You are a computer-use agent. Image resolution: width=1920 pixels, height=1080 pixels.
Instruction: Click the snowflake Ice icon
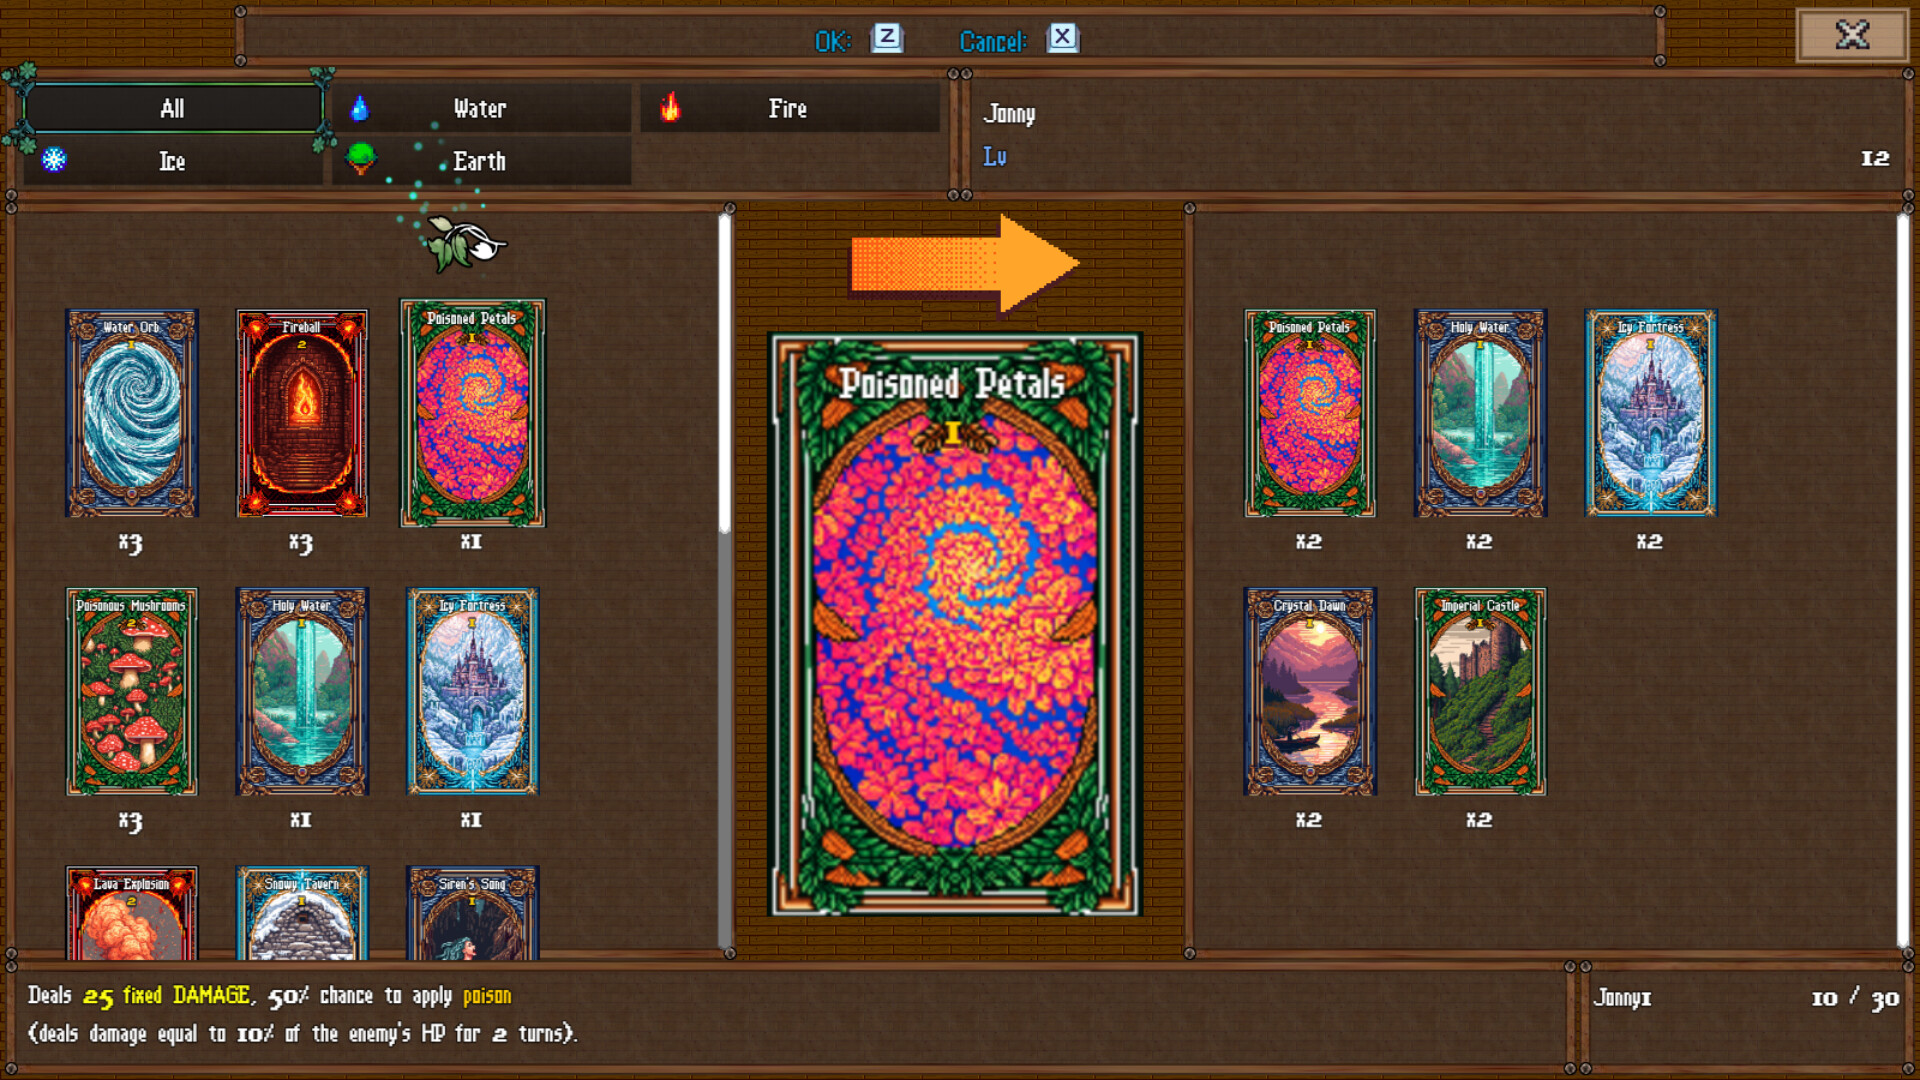coord(54,160)
